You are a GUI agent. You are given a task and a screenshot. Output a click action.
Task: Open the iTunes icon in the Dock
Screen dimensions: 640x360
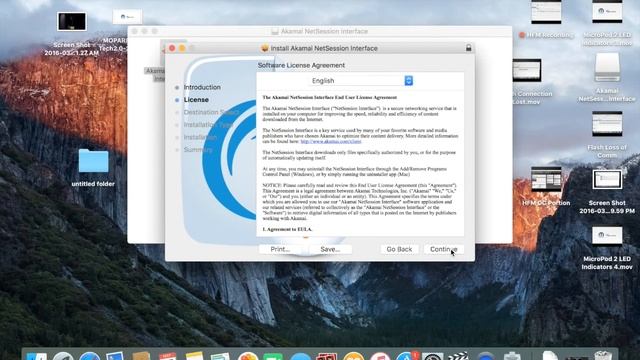[380, 356]
